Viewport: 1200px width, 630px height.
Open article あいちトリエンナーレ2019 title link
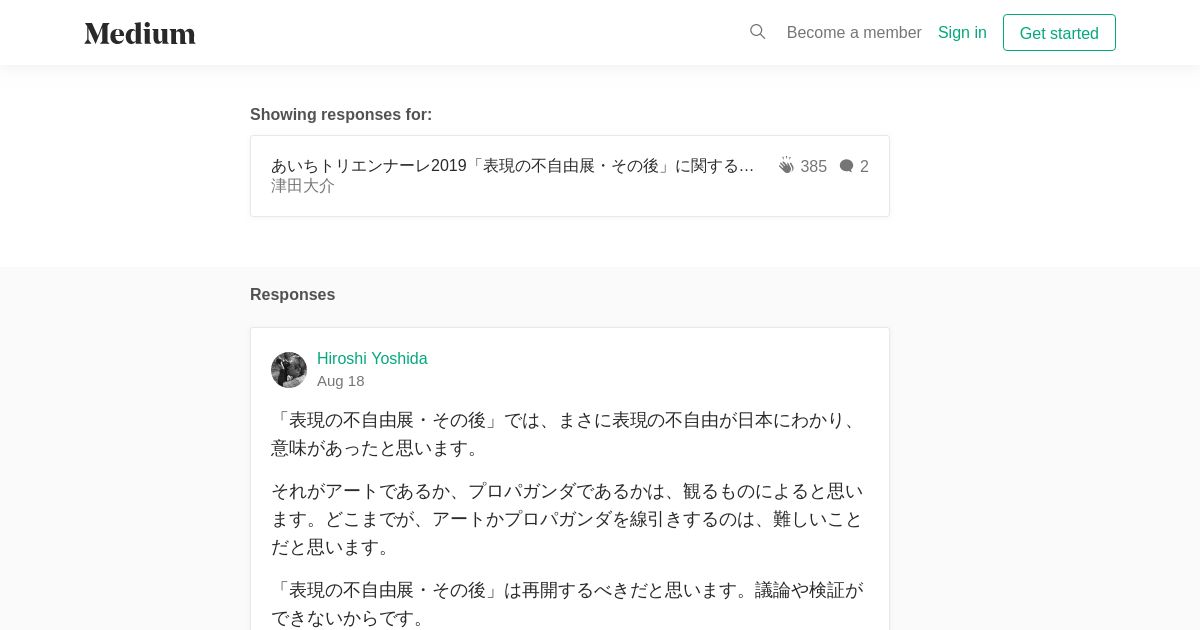(513, 166)
